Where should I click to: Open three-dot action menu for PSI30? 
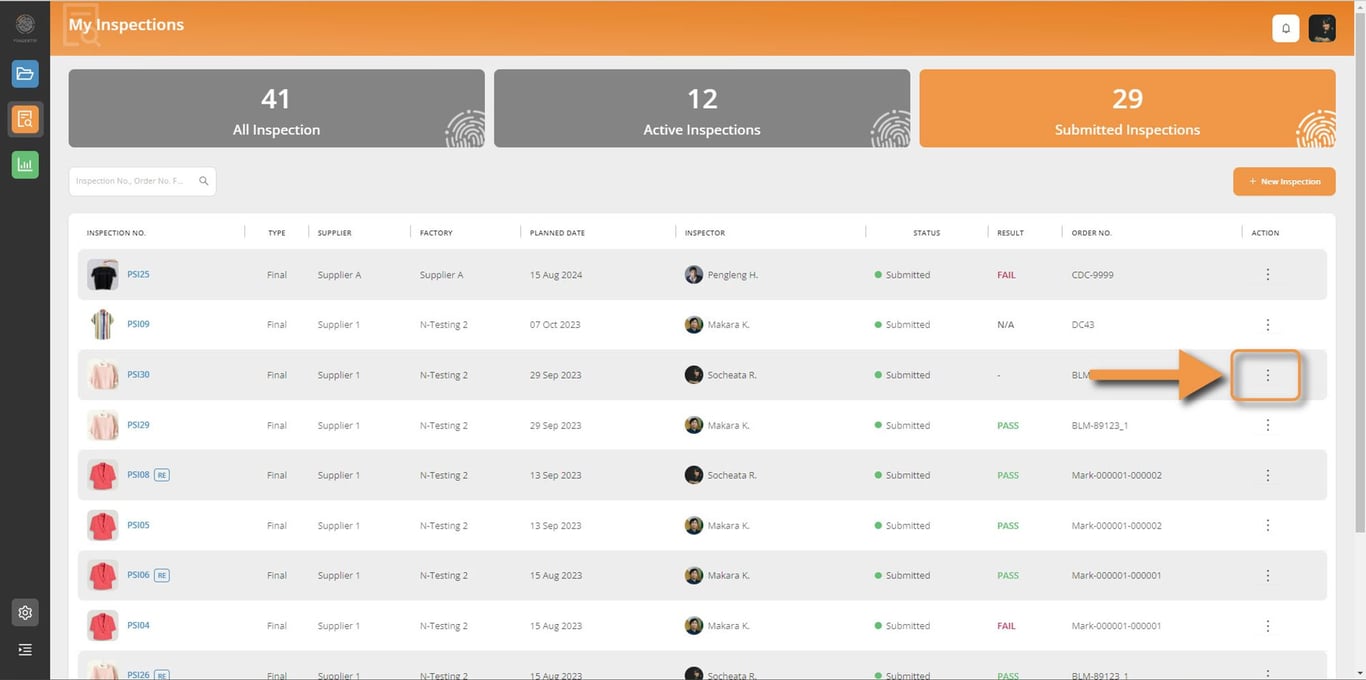(1268, 375)
